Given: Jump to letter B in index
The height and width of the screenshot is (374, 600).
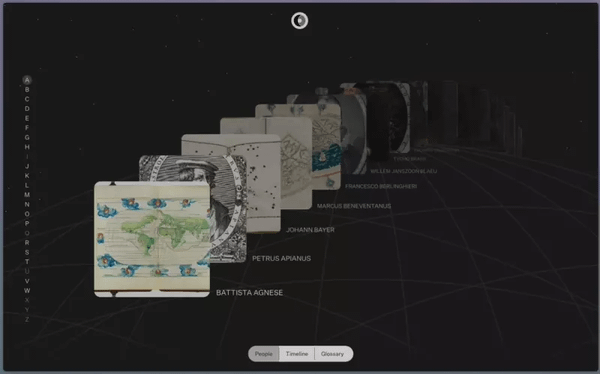Looking at the screenshot, I should pyautogui.click(x=27, y=90).
